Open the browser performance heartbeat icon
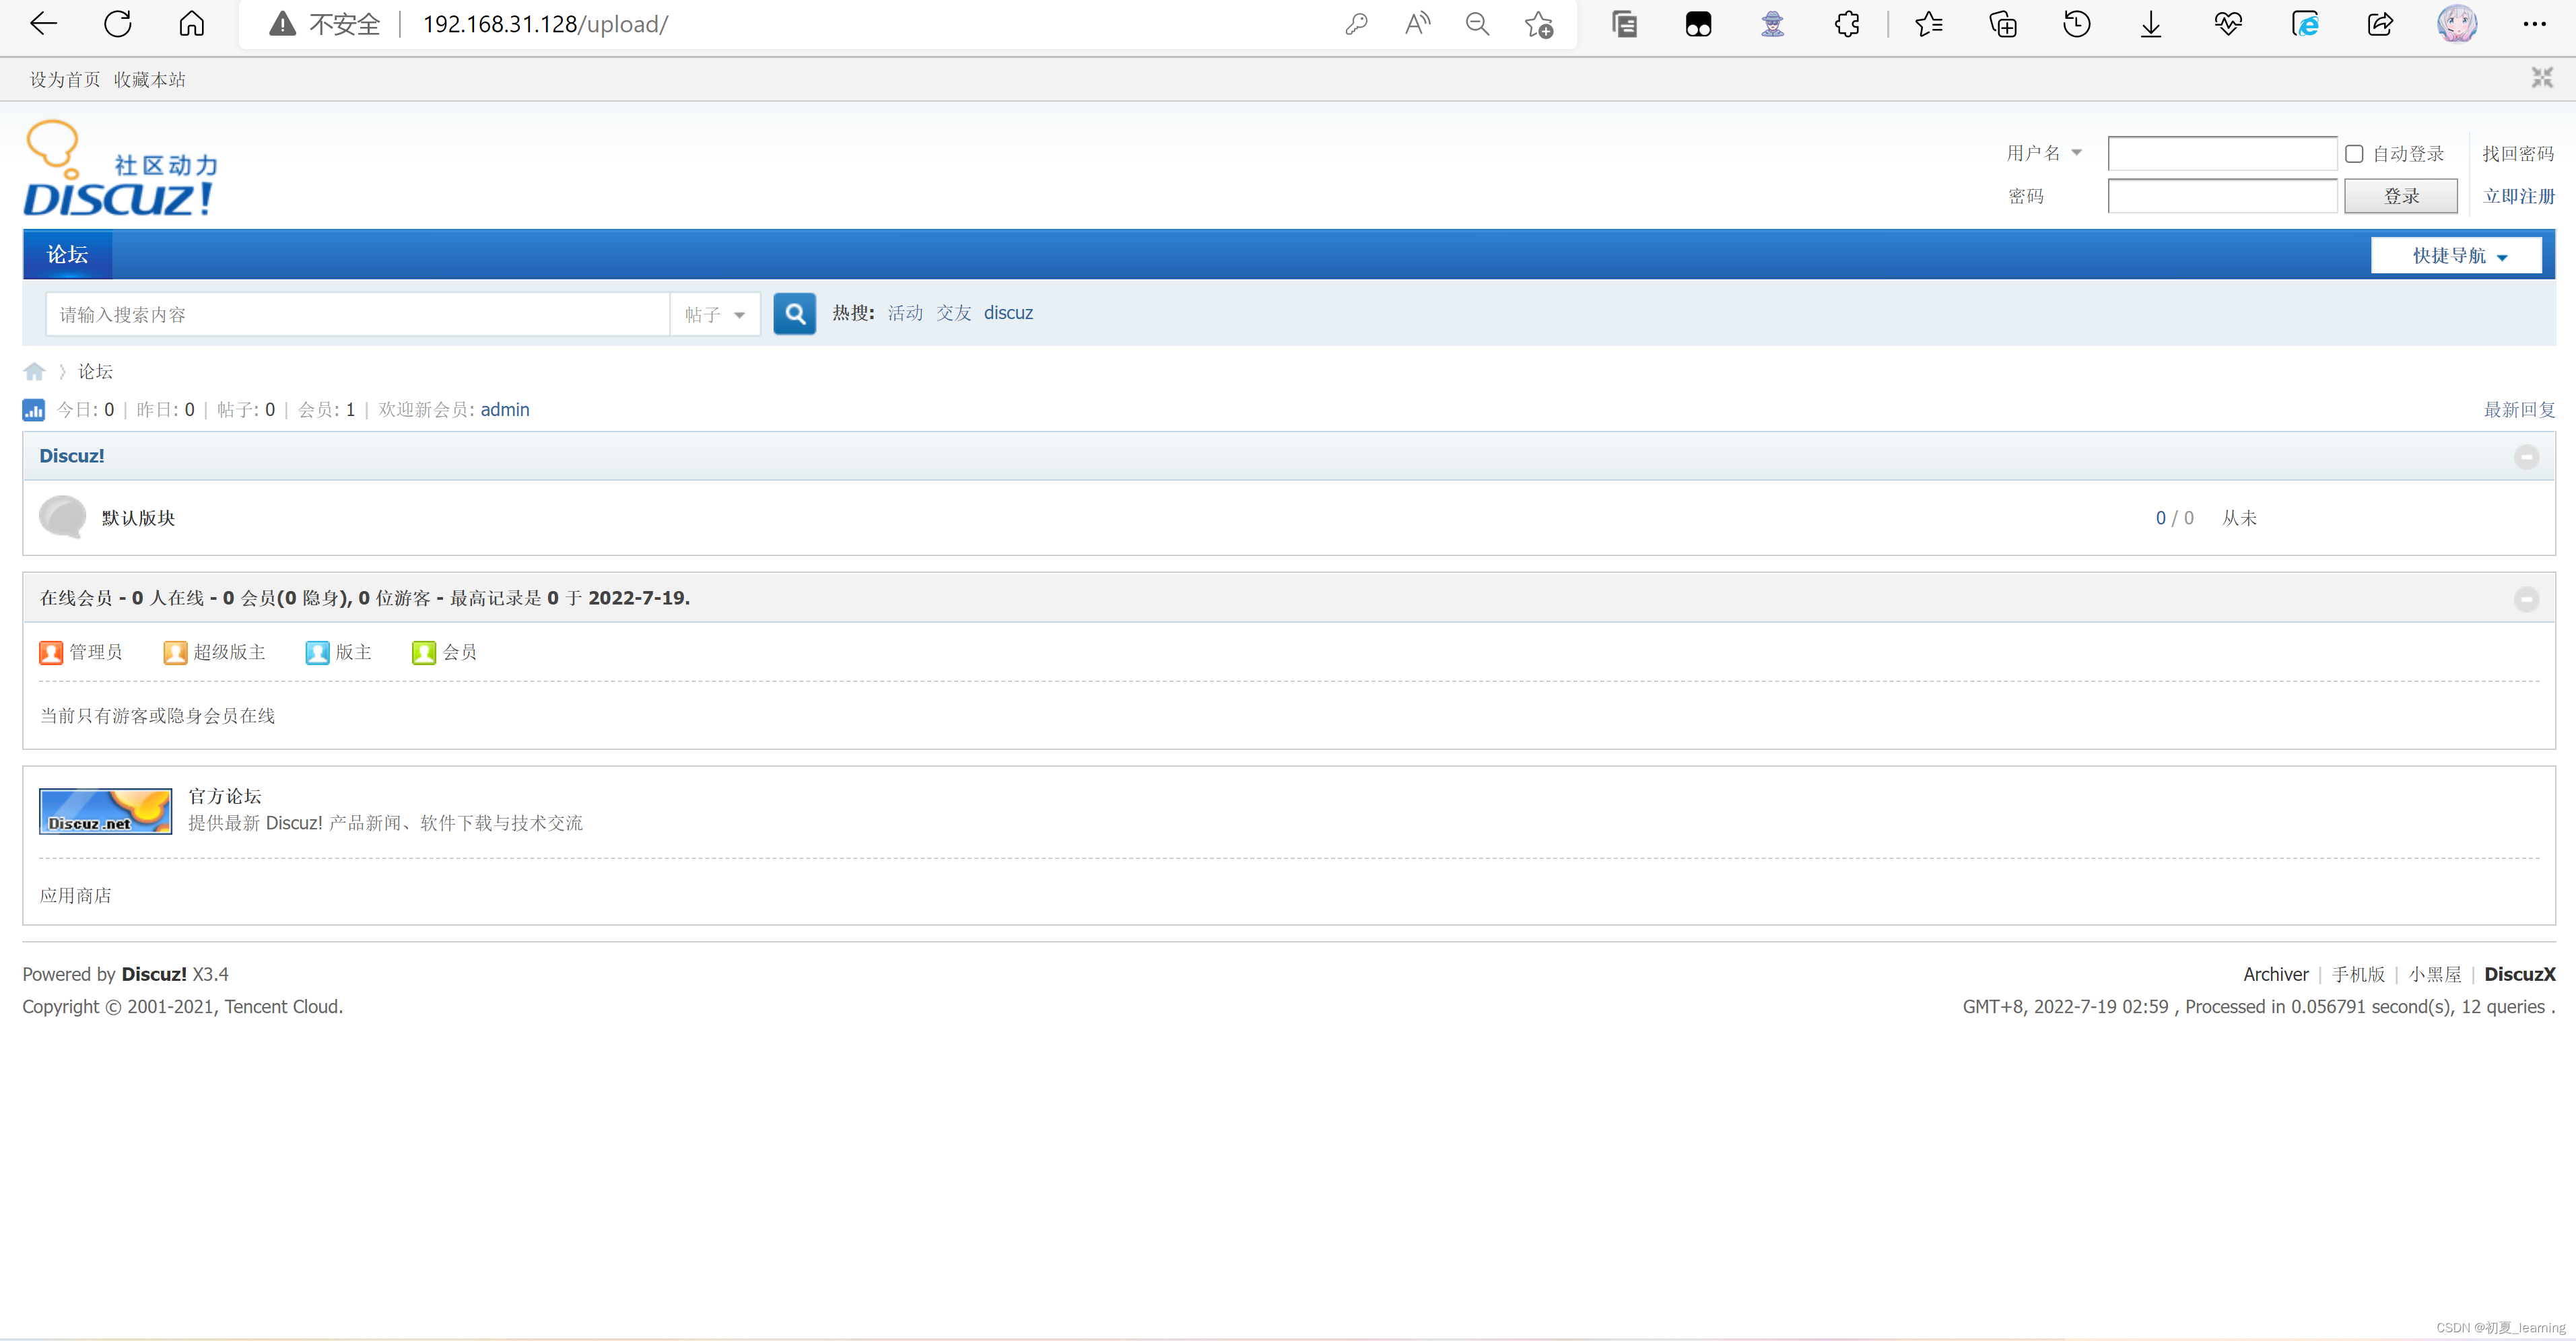This screenshot has height=1341, width=2576. click(x=2228, y=24)
